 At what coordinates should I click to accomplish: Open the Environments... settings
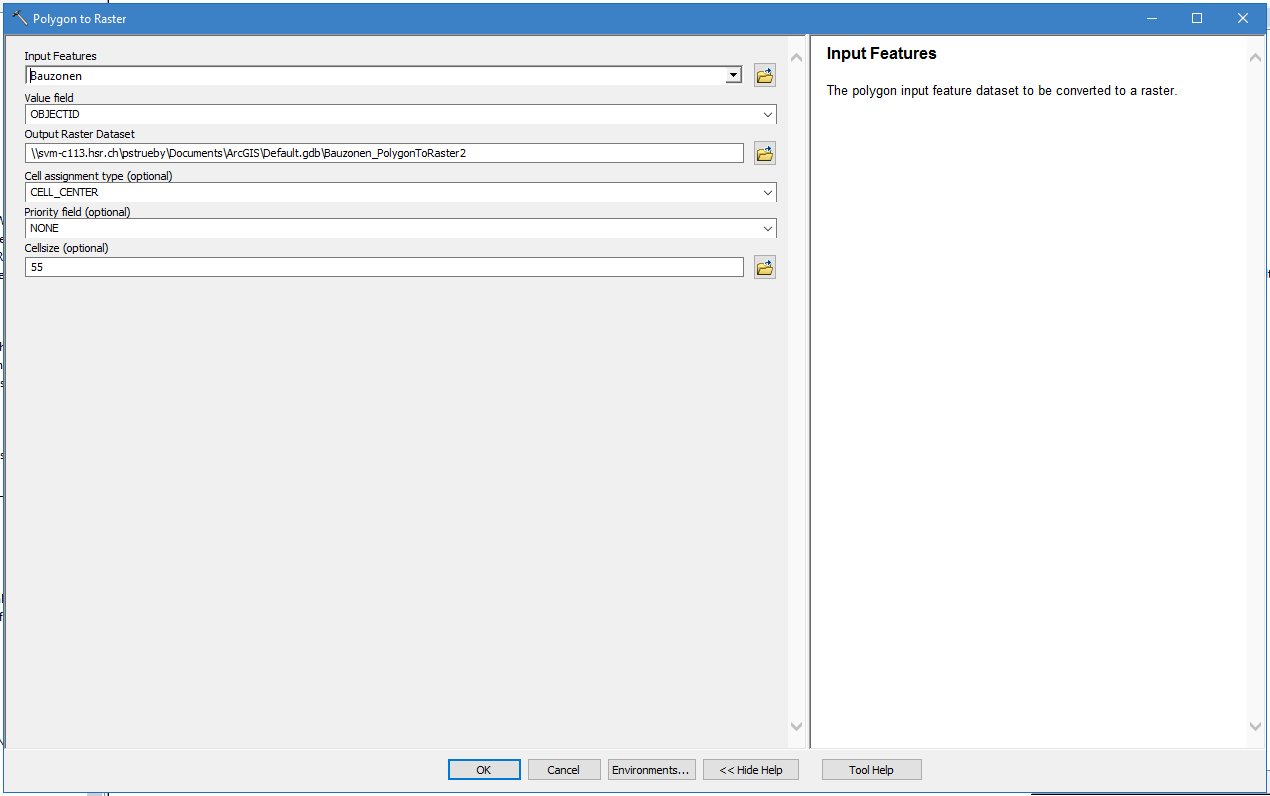651,769
